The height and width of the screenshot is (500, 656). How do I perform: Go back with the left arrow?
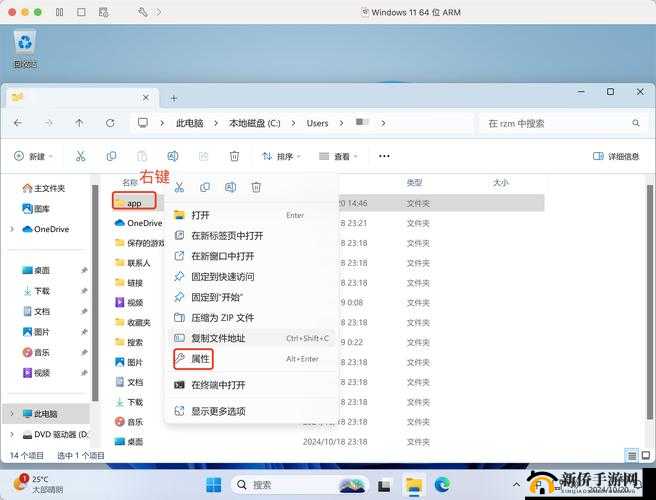(x=18, y=123)
